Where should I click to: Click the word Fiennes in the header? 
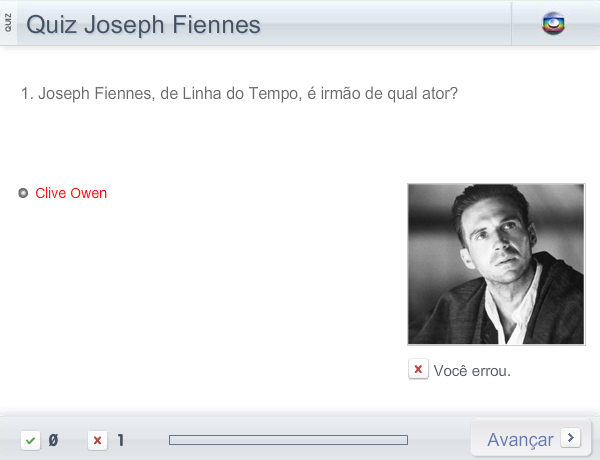click(217, 25)
